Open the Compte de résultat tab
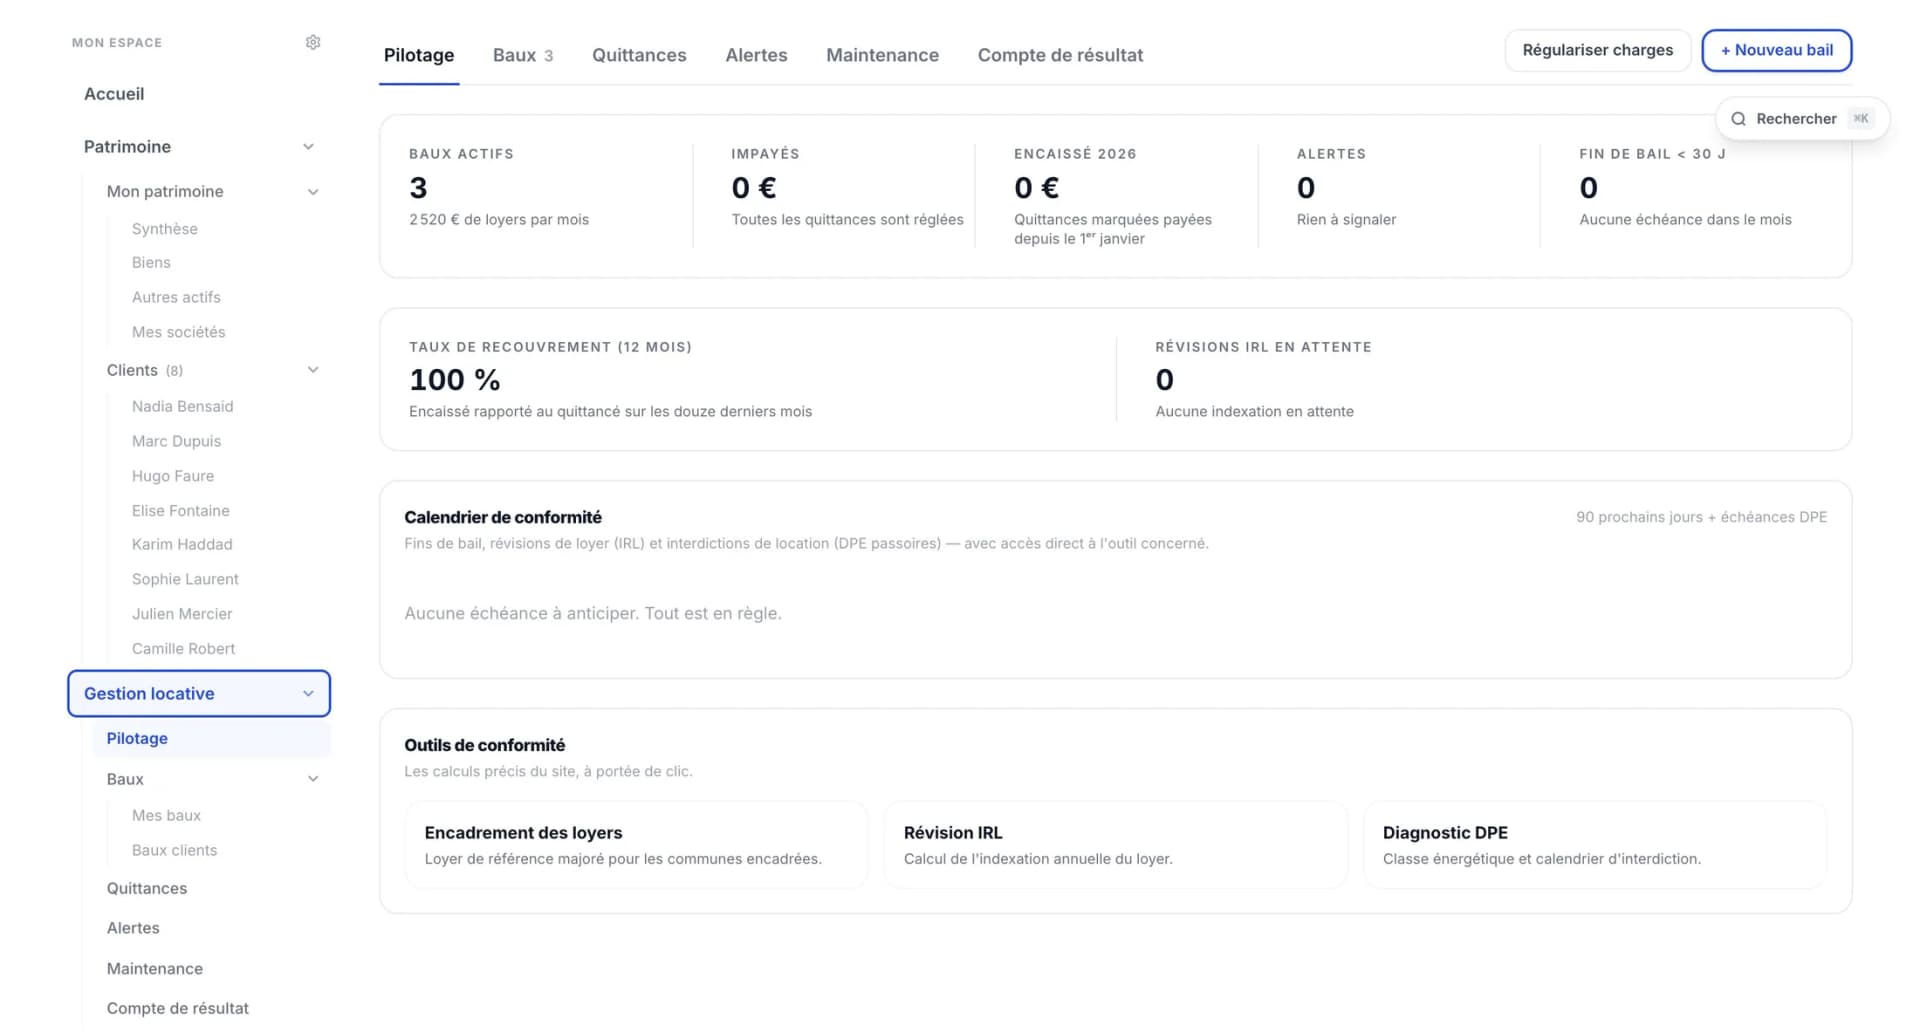The width and height of the screenshot is (1920, 1032). pos(1060,55)
